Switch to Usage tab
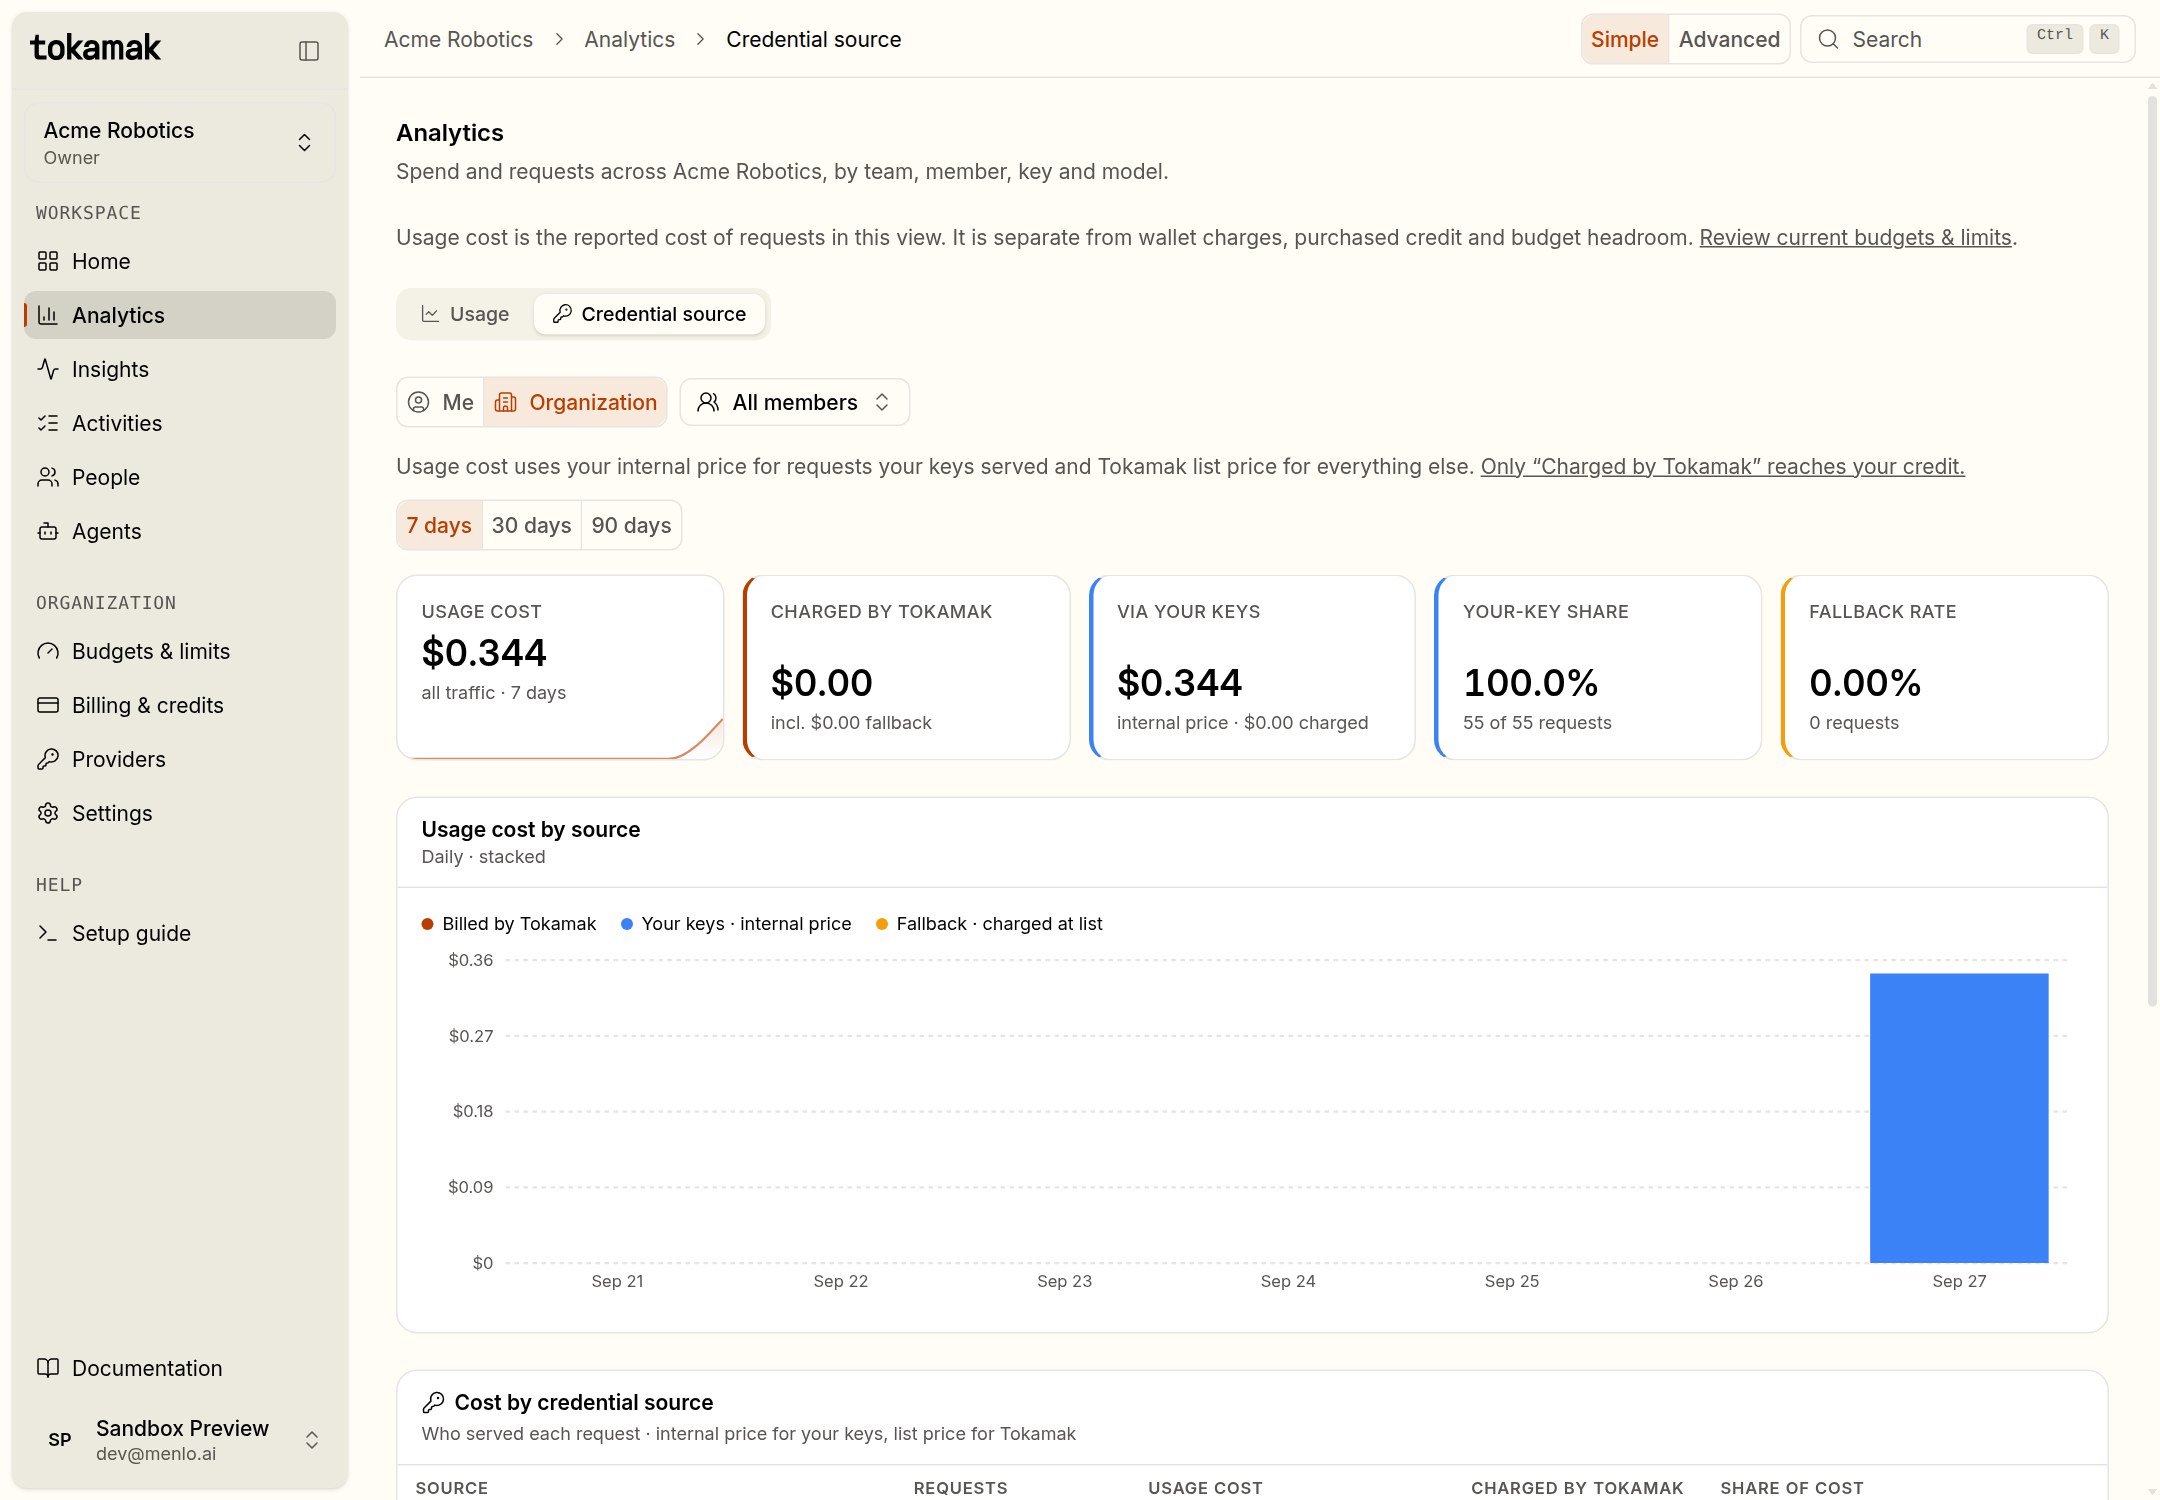This screenshot has width=2160, height=1500. click(x=465, y=314)
